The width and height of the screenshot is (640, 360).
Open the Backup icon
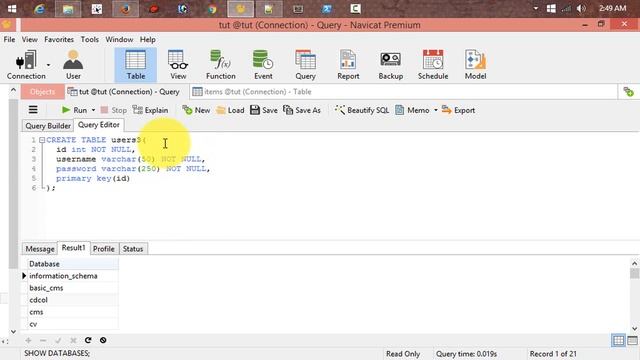(391, 64)
